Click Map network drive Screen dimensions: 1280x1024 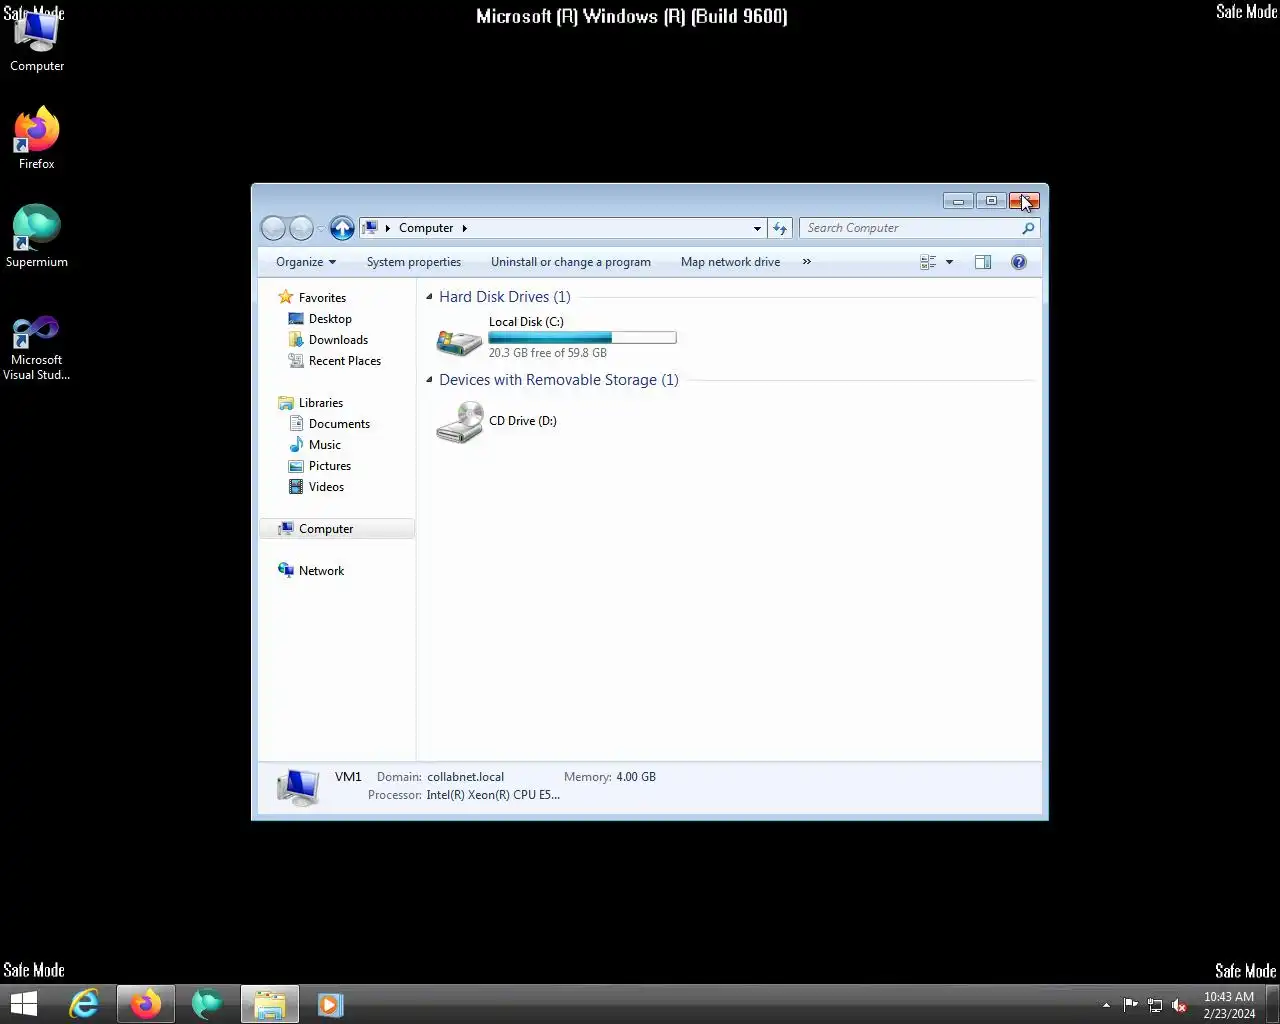pos(730,262)
